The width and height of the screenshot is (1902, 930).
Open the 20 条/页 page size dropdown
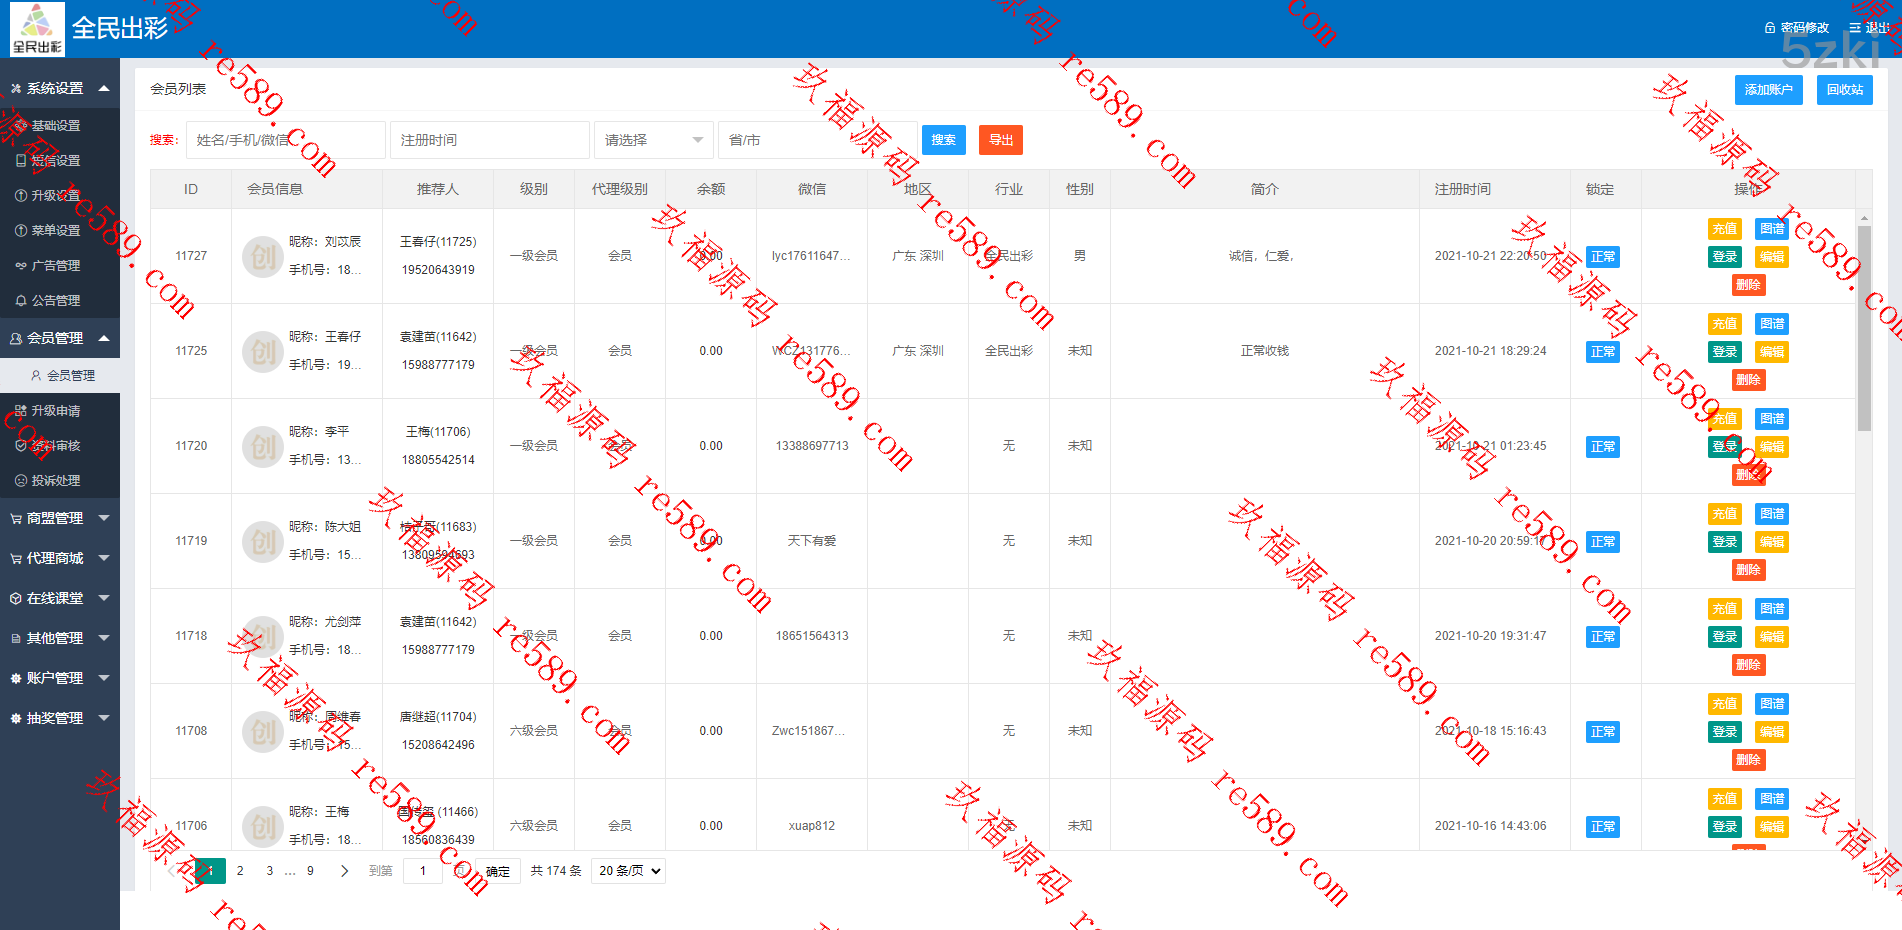coord(629,871)
